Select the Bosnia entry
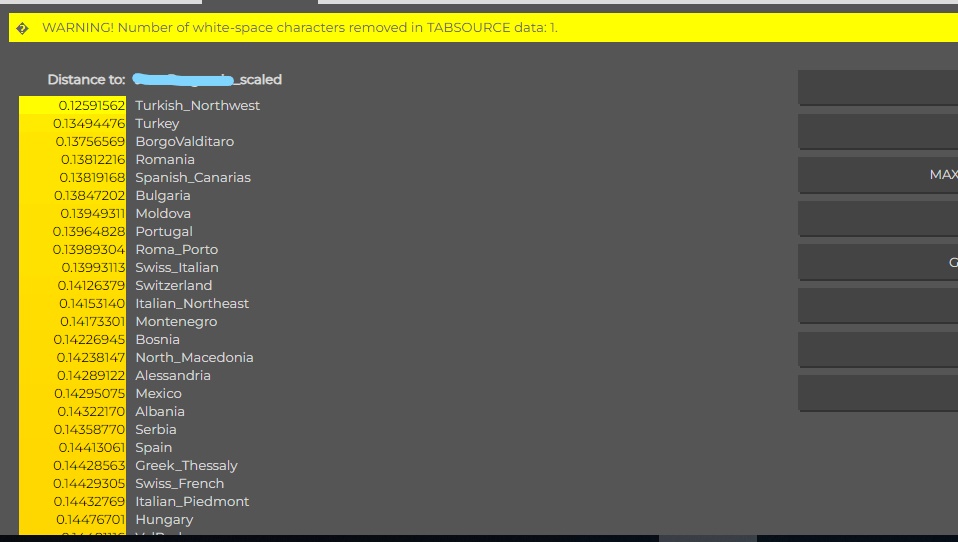 tap(157, 340)
